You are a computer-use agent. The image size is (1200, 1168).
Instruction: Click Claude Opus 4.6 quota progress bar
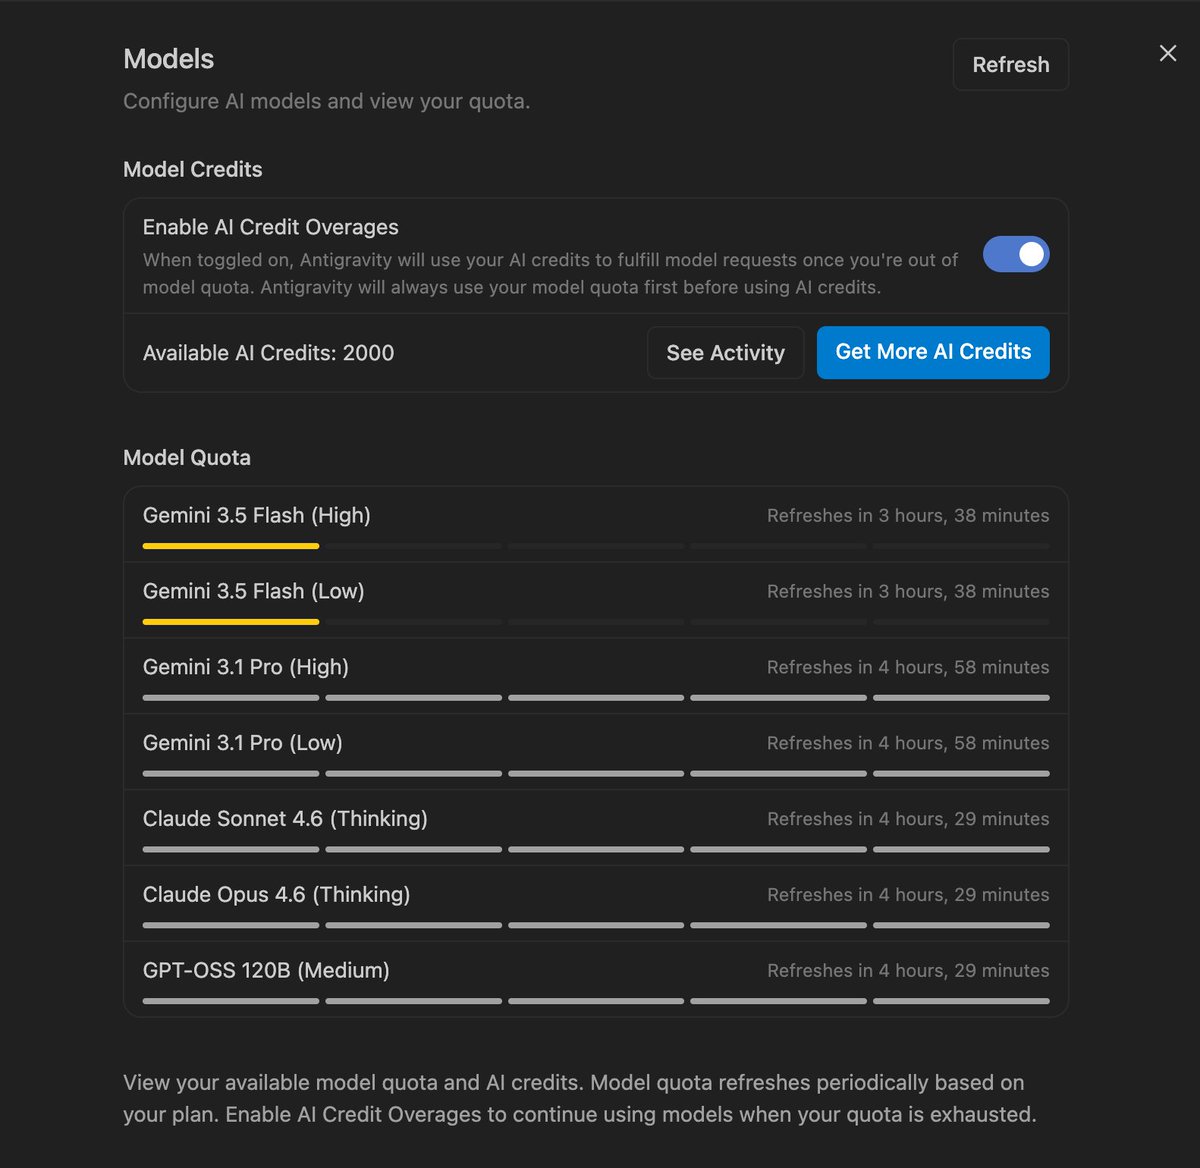click(x=596, y=926)
